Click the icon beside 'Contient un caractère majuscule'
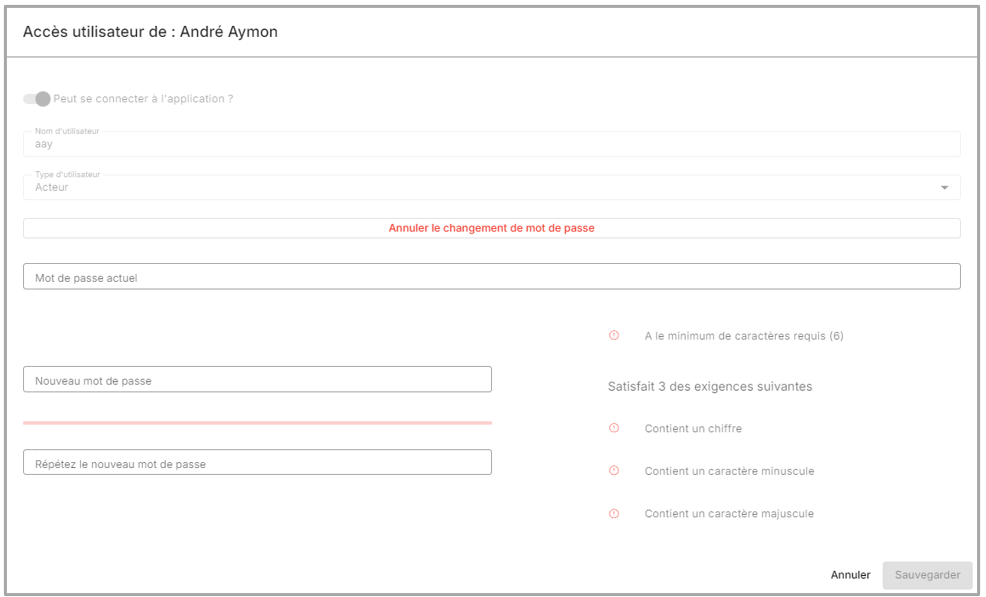This screenshot has width=986, height=597. (x=614, y=514)
